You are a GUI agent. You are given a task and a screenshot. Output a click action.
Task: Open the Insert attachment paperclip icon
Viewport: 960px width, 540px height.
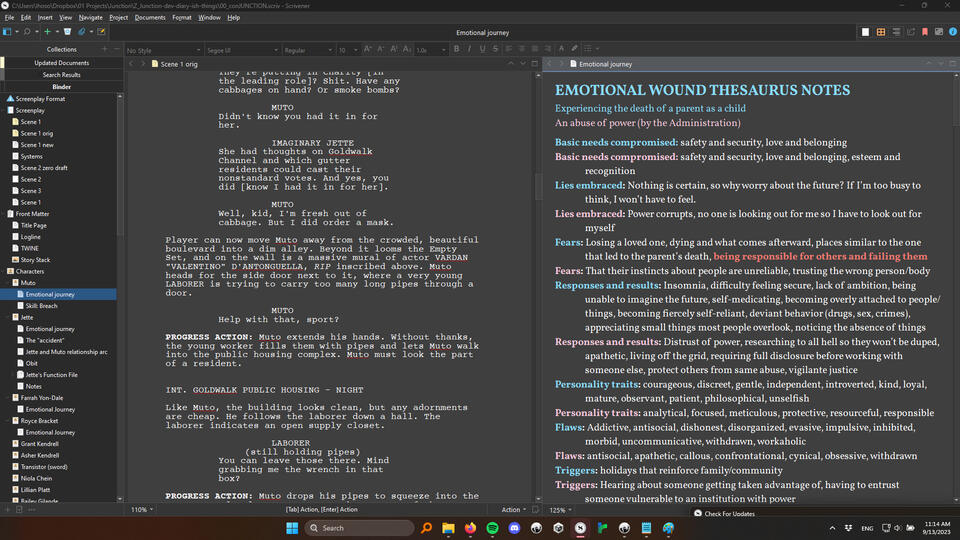pyautogui.click(x=82, y=32)
